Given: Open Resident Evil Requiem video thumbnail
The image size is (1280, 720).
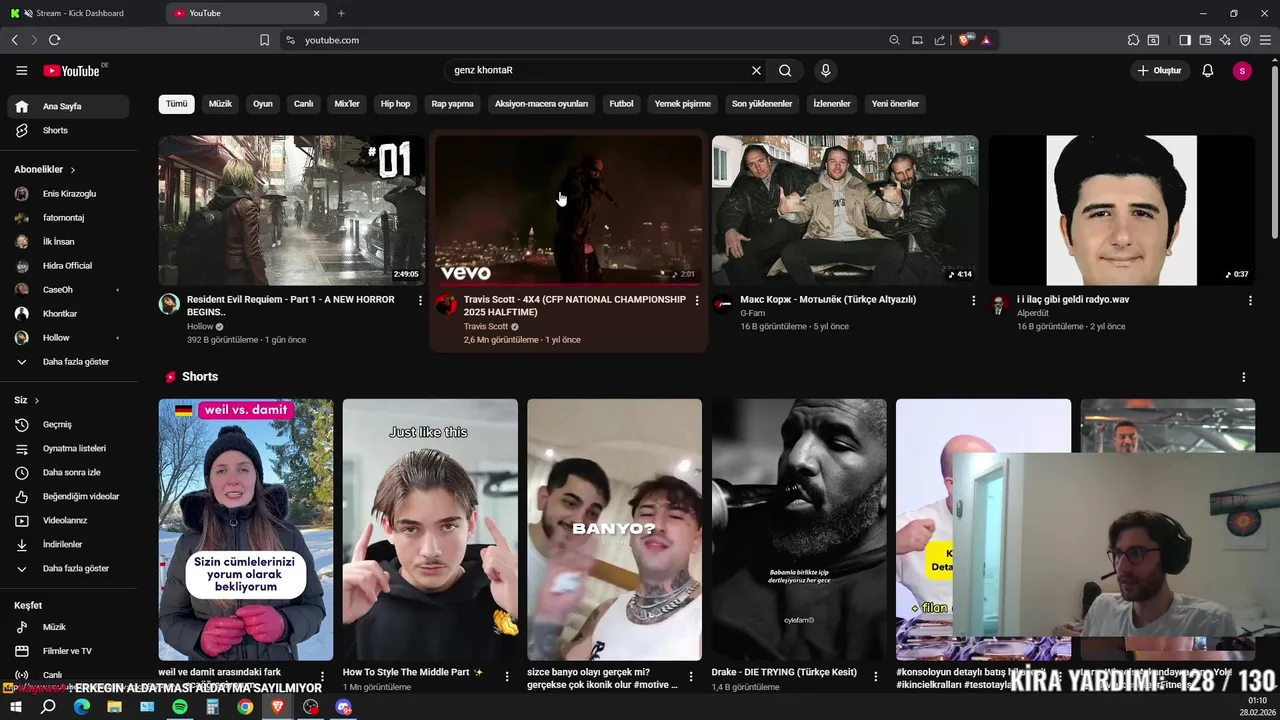Looking at the screenshot, I should (x=292, y=210).
